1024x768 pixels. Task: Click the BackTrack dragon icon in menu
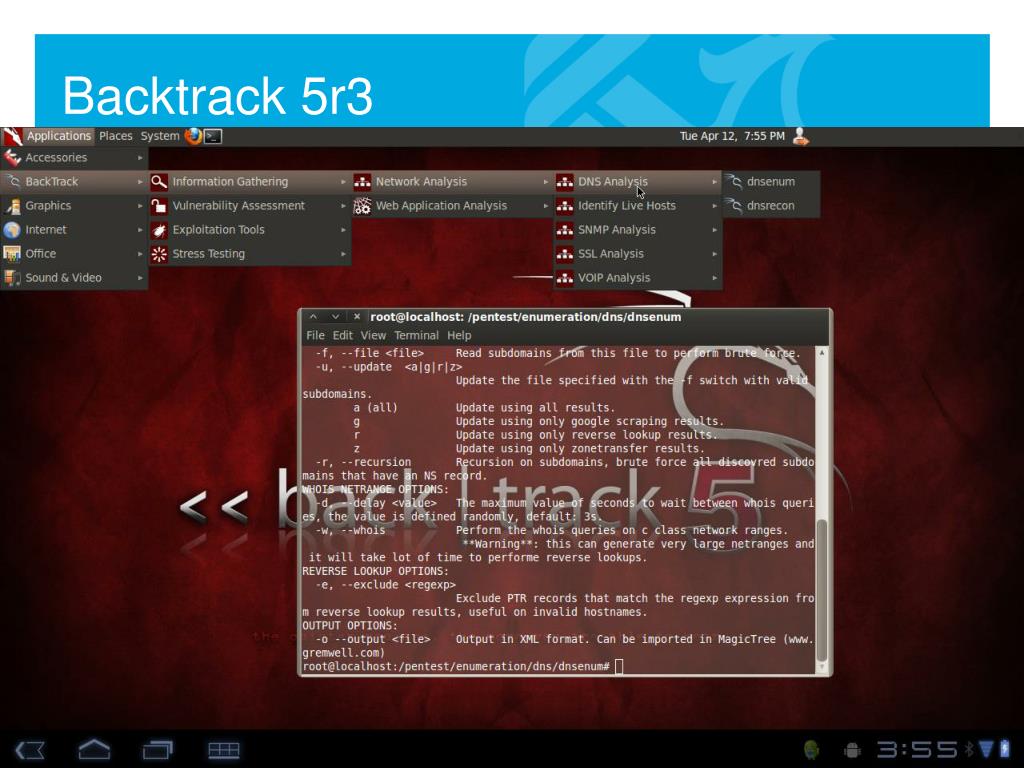click(x=12, y=182)
